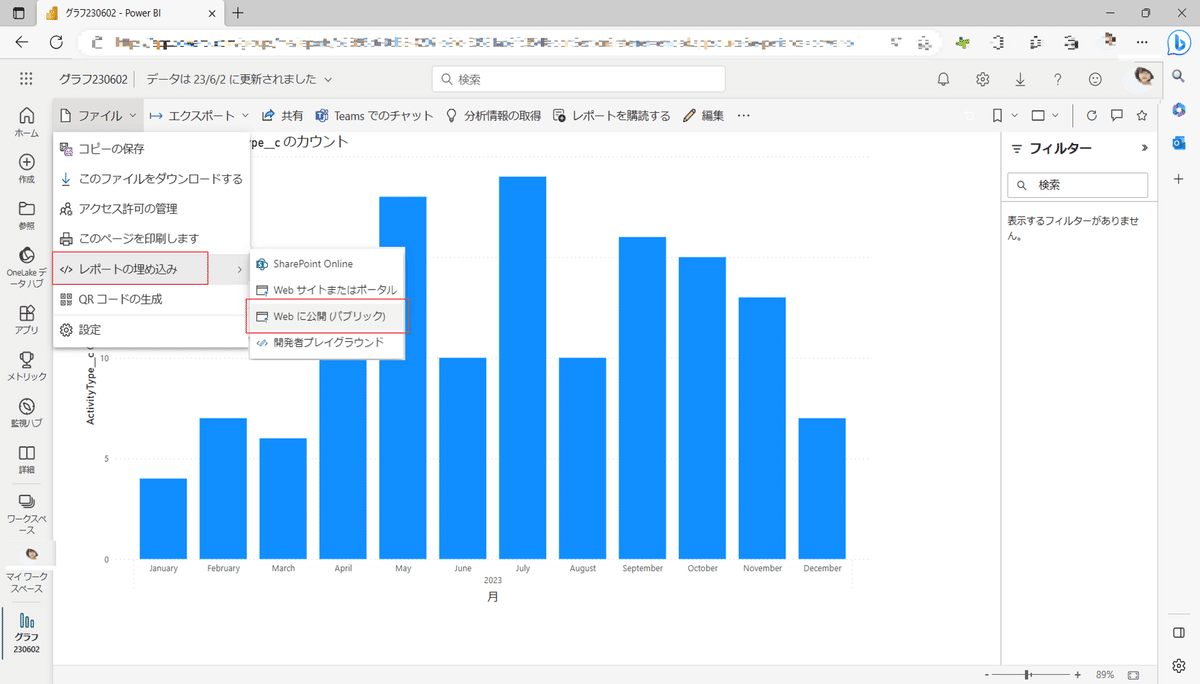Click the download icon in header

click(x=1020, y=79)
